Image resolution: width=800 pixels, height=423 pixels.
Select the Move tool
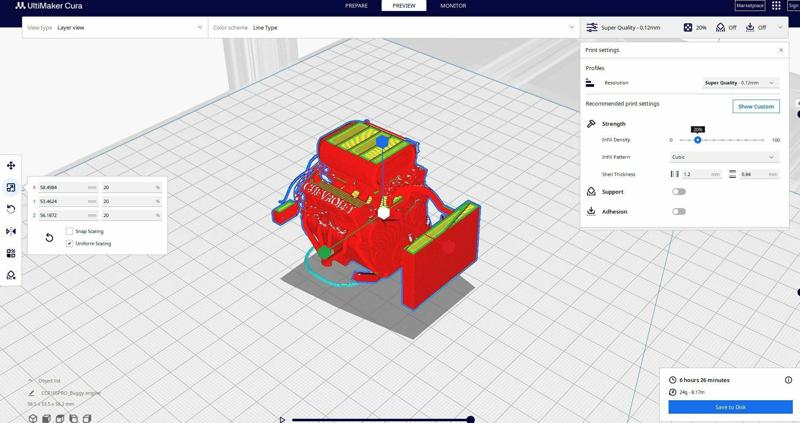click(11, 165)
